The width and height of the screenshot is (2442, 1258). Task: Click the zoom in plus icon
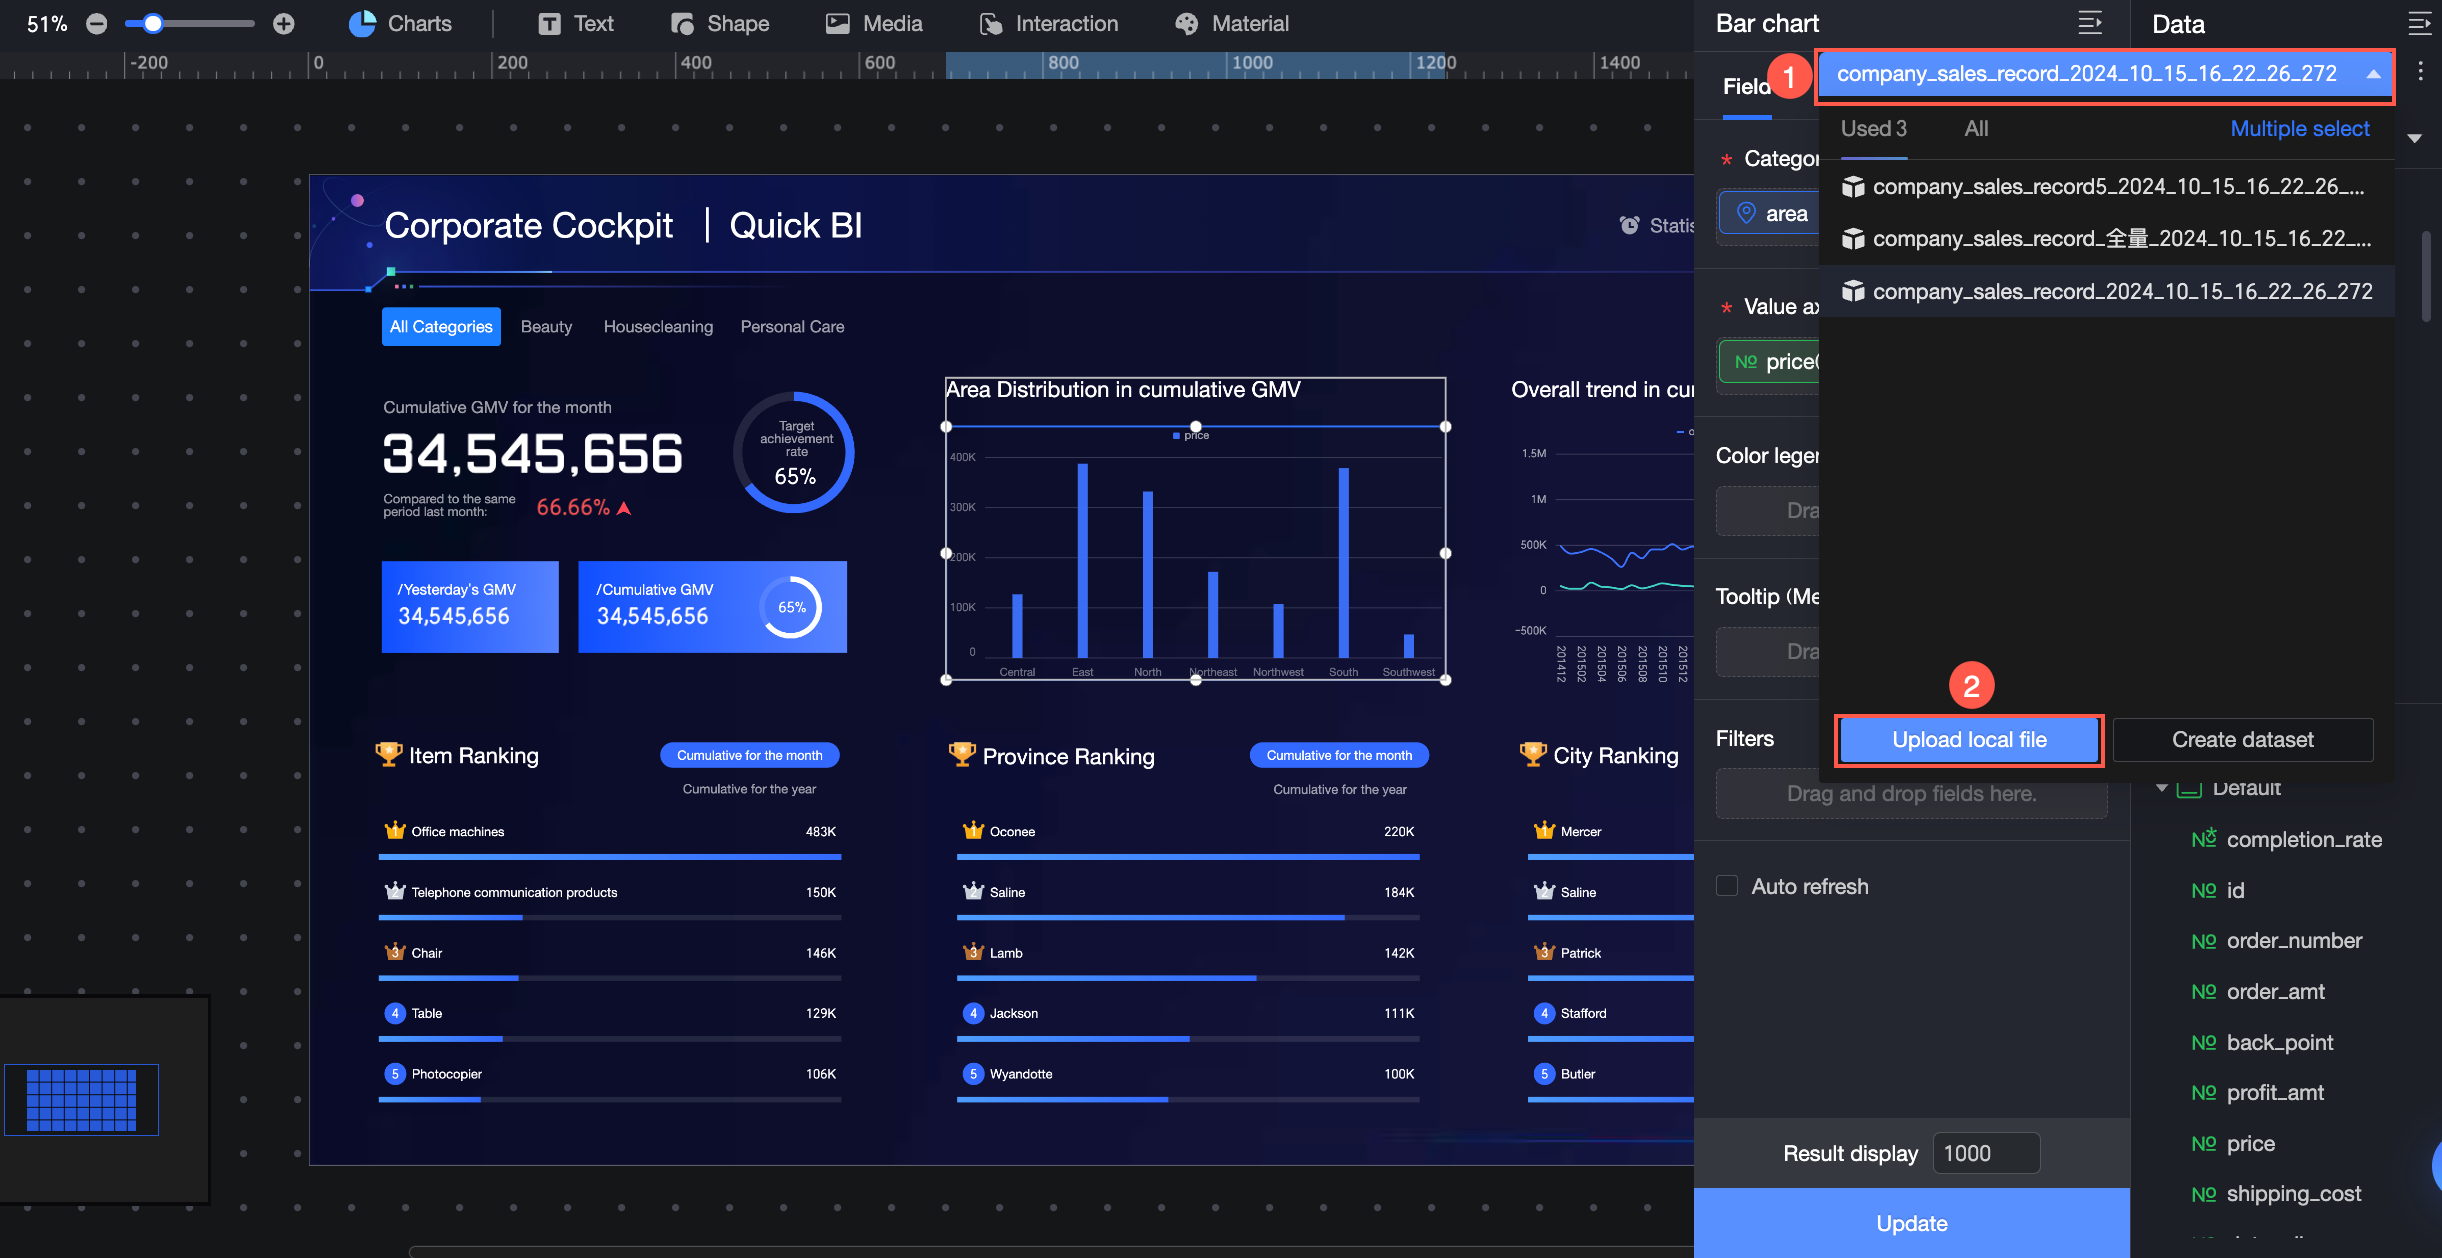pyautogui.click(x=284, y=24)
